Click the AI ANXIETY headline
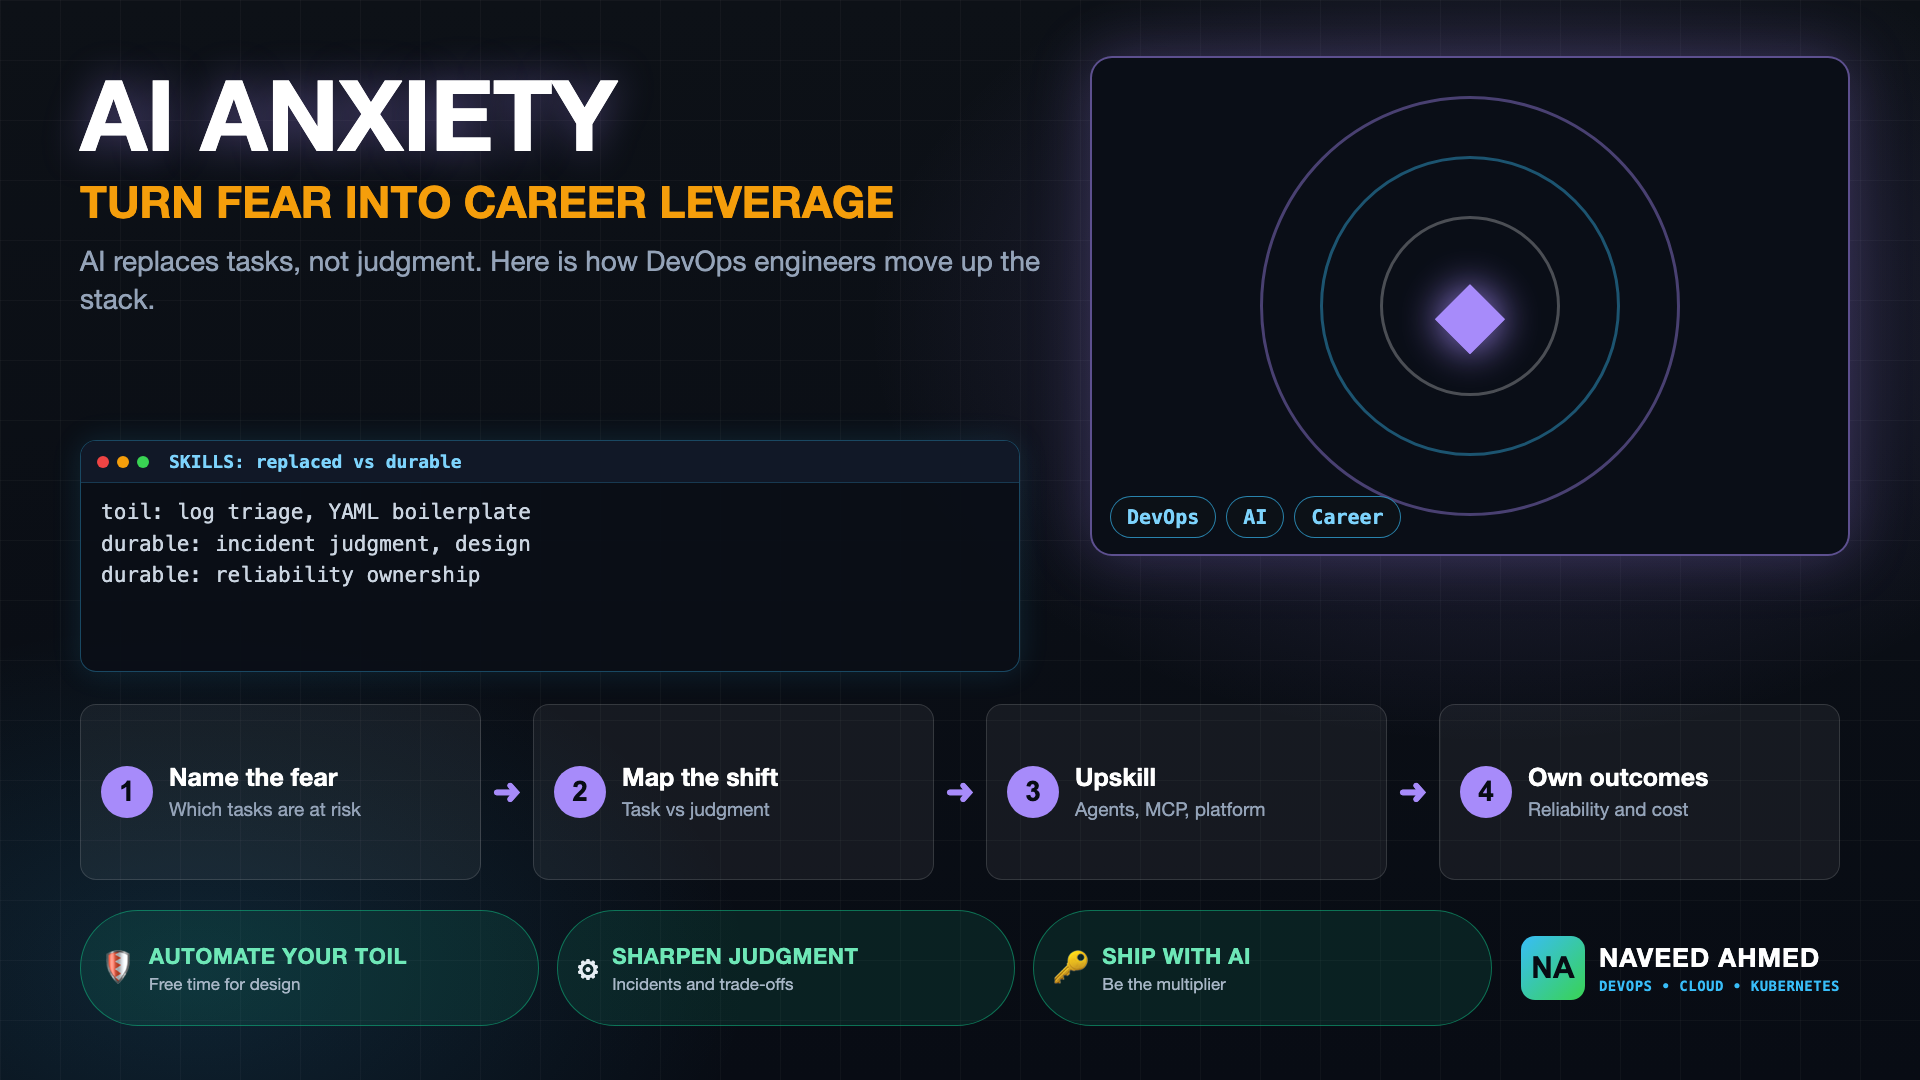The height and width of the screenshot is (1080, 1920). (348, 117)
